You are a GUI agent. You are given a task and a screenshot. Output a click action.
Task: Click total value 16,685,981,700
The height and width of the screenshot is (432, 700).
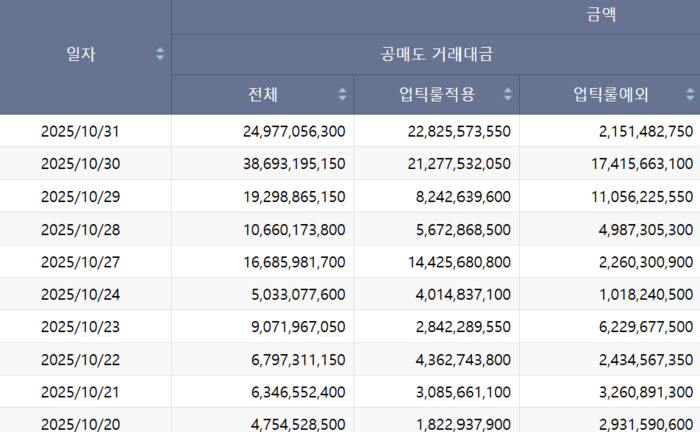(x=294, y=262)
